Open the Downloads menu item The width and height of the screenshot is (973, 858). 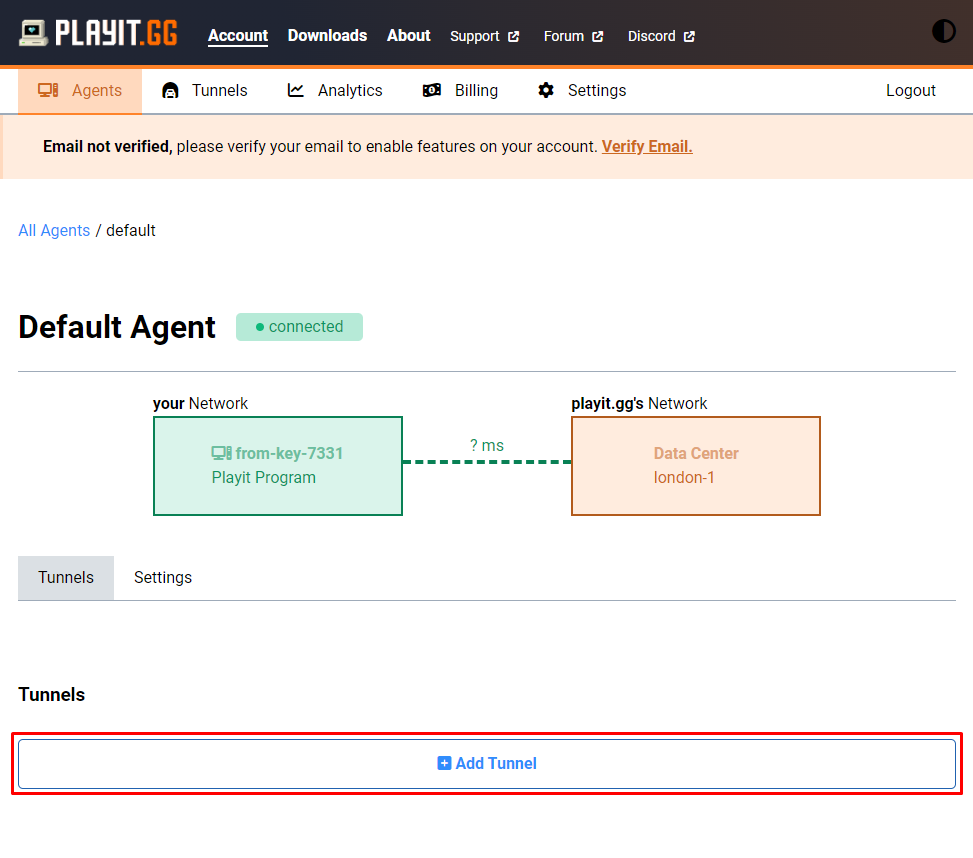pos(327,35)
